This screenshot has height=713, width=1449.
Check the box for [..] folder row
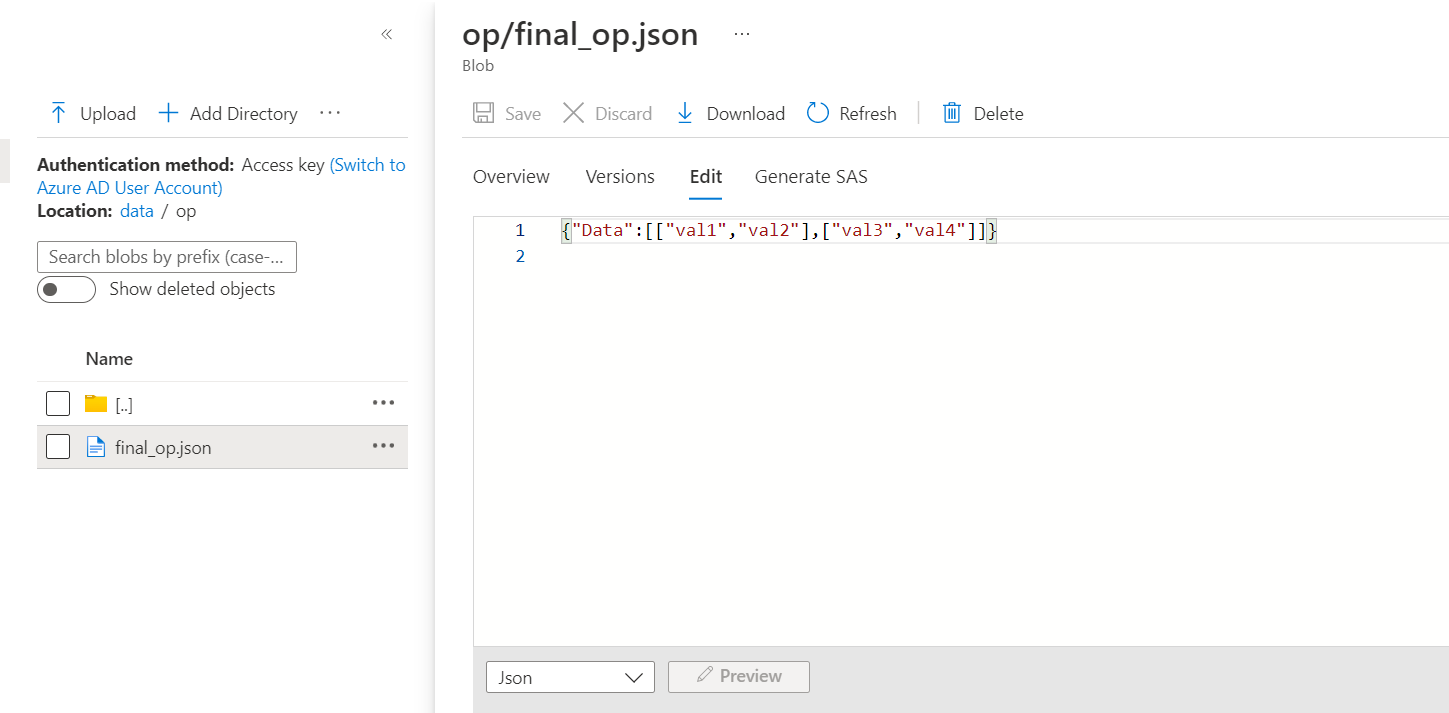(58, 403)
